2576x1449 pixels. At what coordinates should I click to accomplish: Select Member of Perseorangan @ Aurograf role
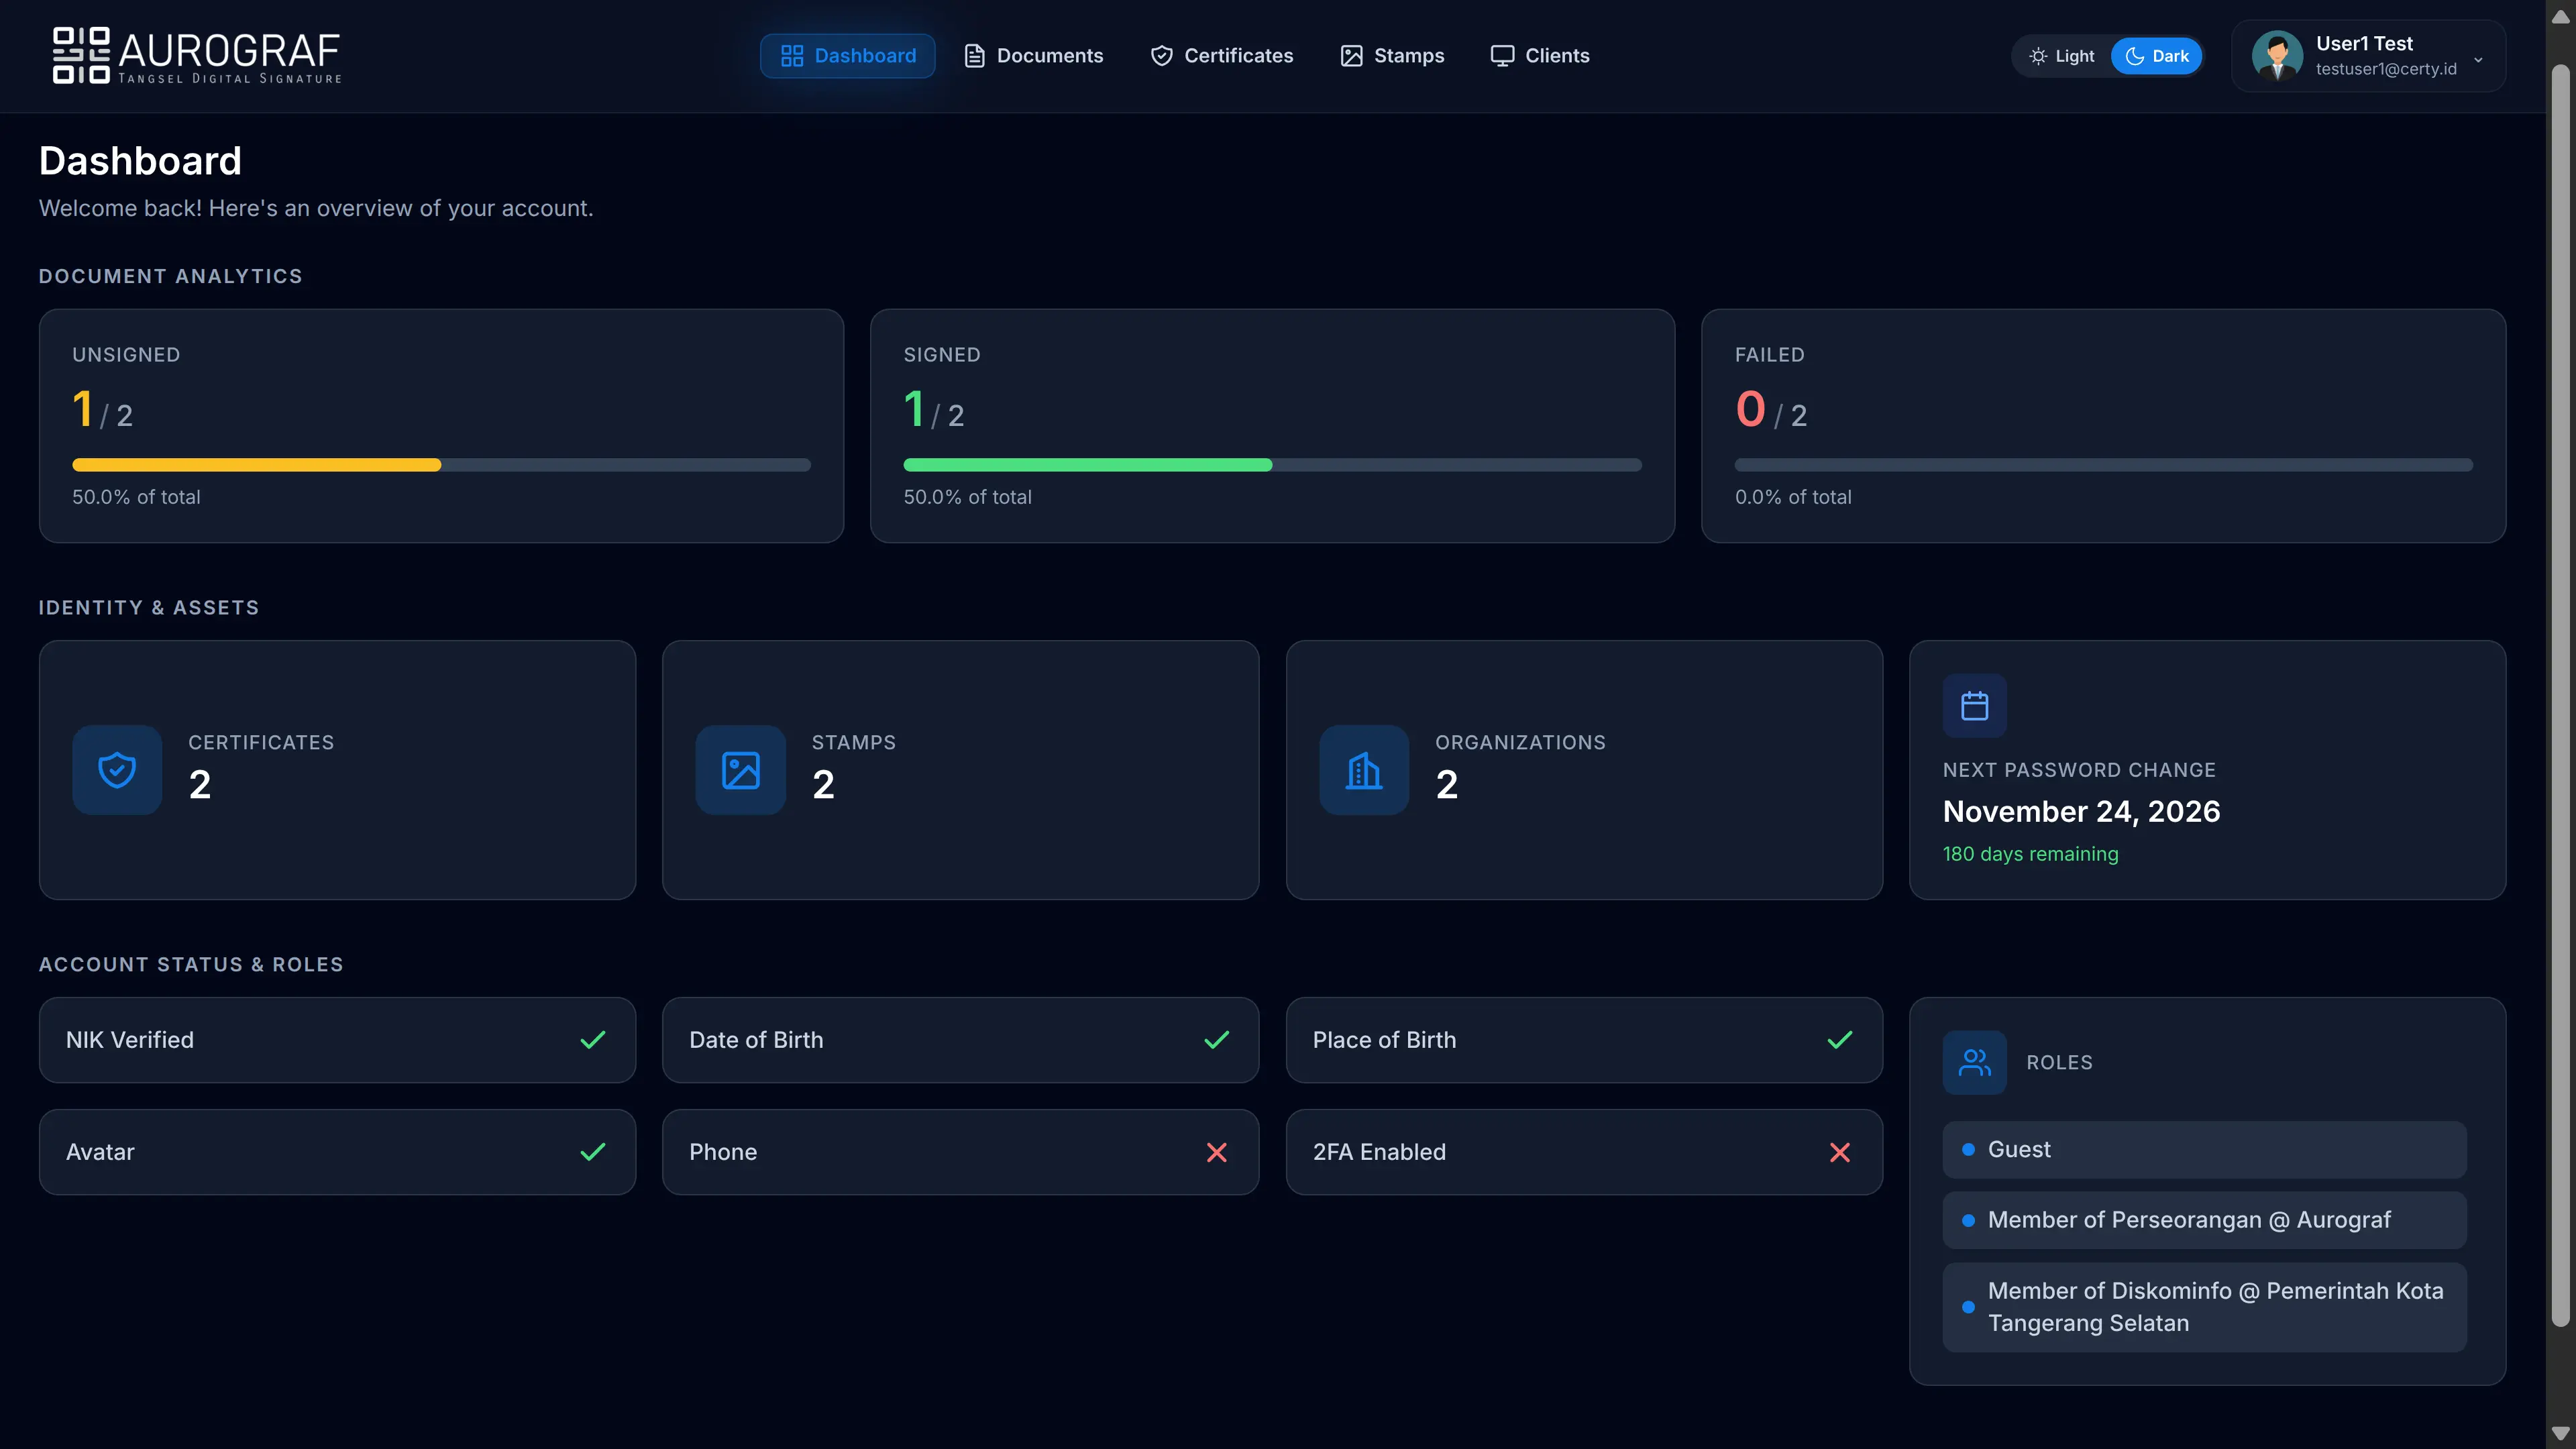(2204, 1220)
